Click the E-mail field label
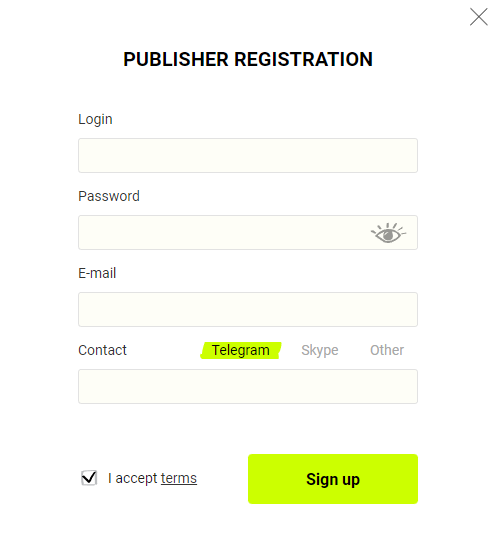494x550 pixels. tap(97, 273)
